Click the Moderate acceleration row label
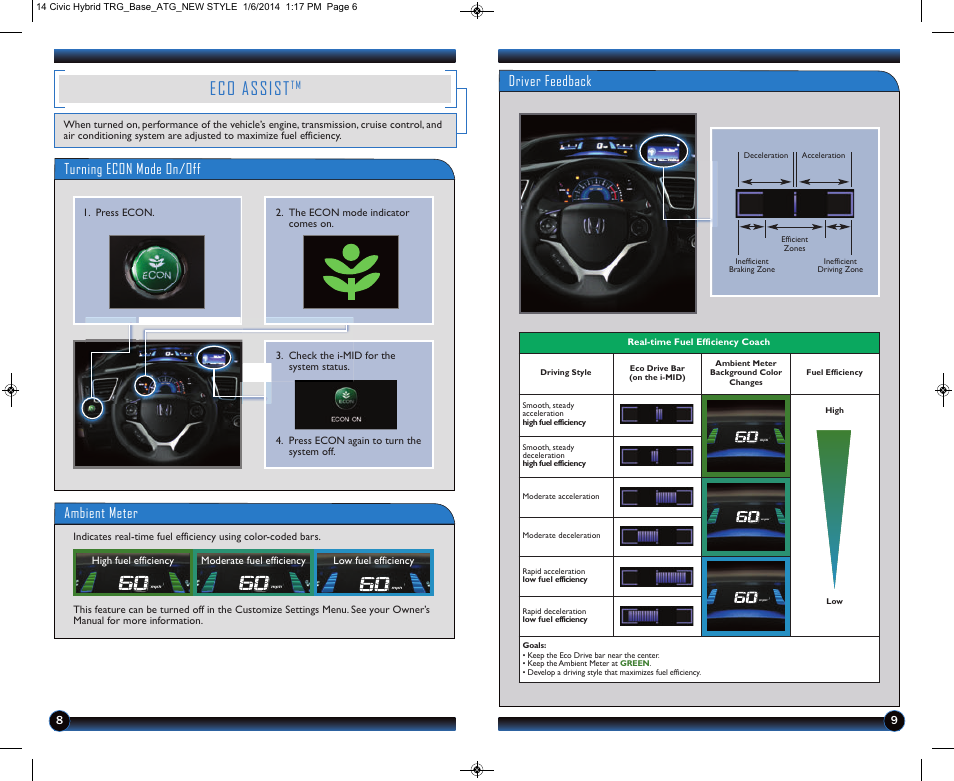Image resolution: width=954 pixels, height=781 pixels. click(x=560, y=496)
